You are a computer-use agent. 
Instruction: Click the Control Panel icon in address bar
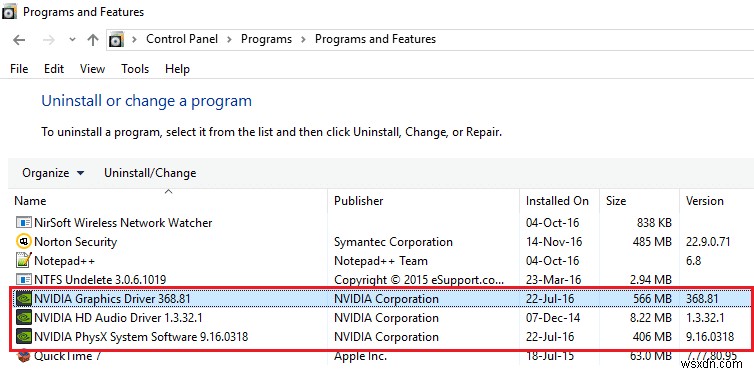(116, 39)
